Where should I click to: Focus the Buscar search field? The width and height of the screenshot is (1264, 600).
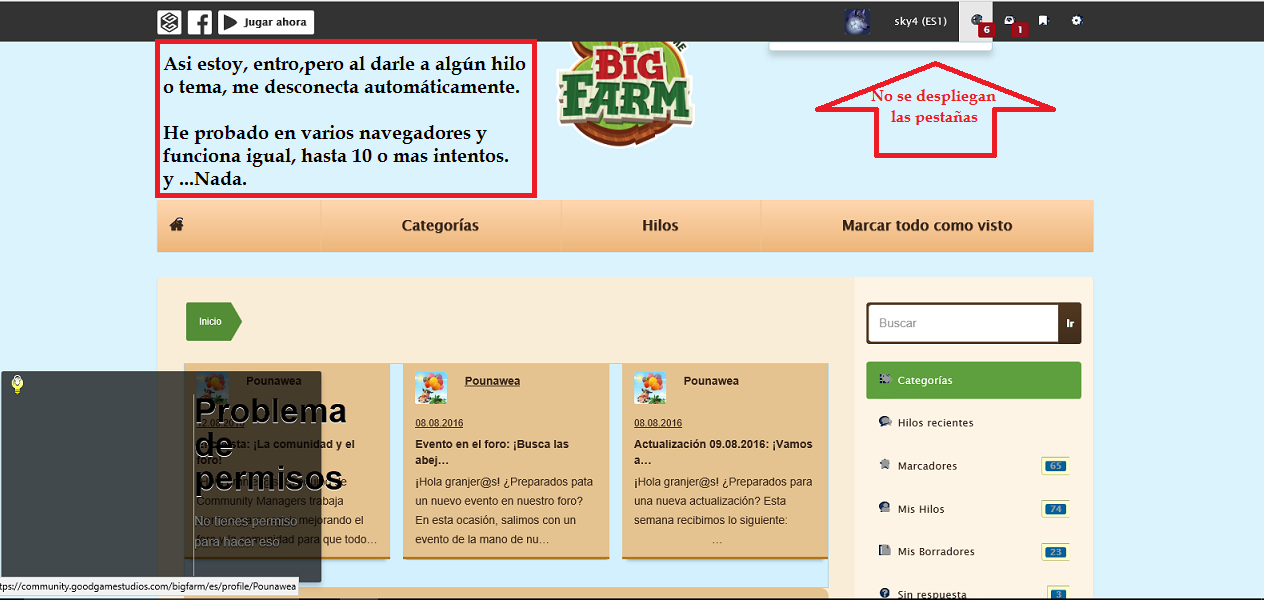point(962,323)
